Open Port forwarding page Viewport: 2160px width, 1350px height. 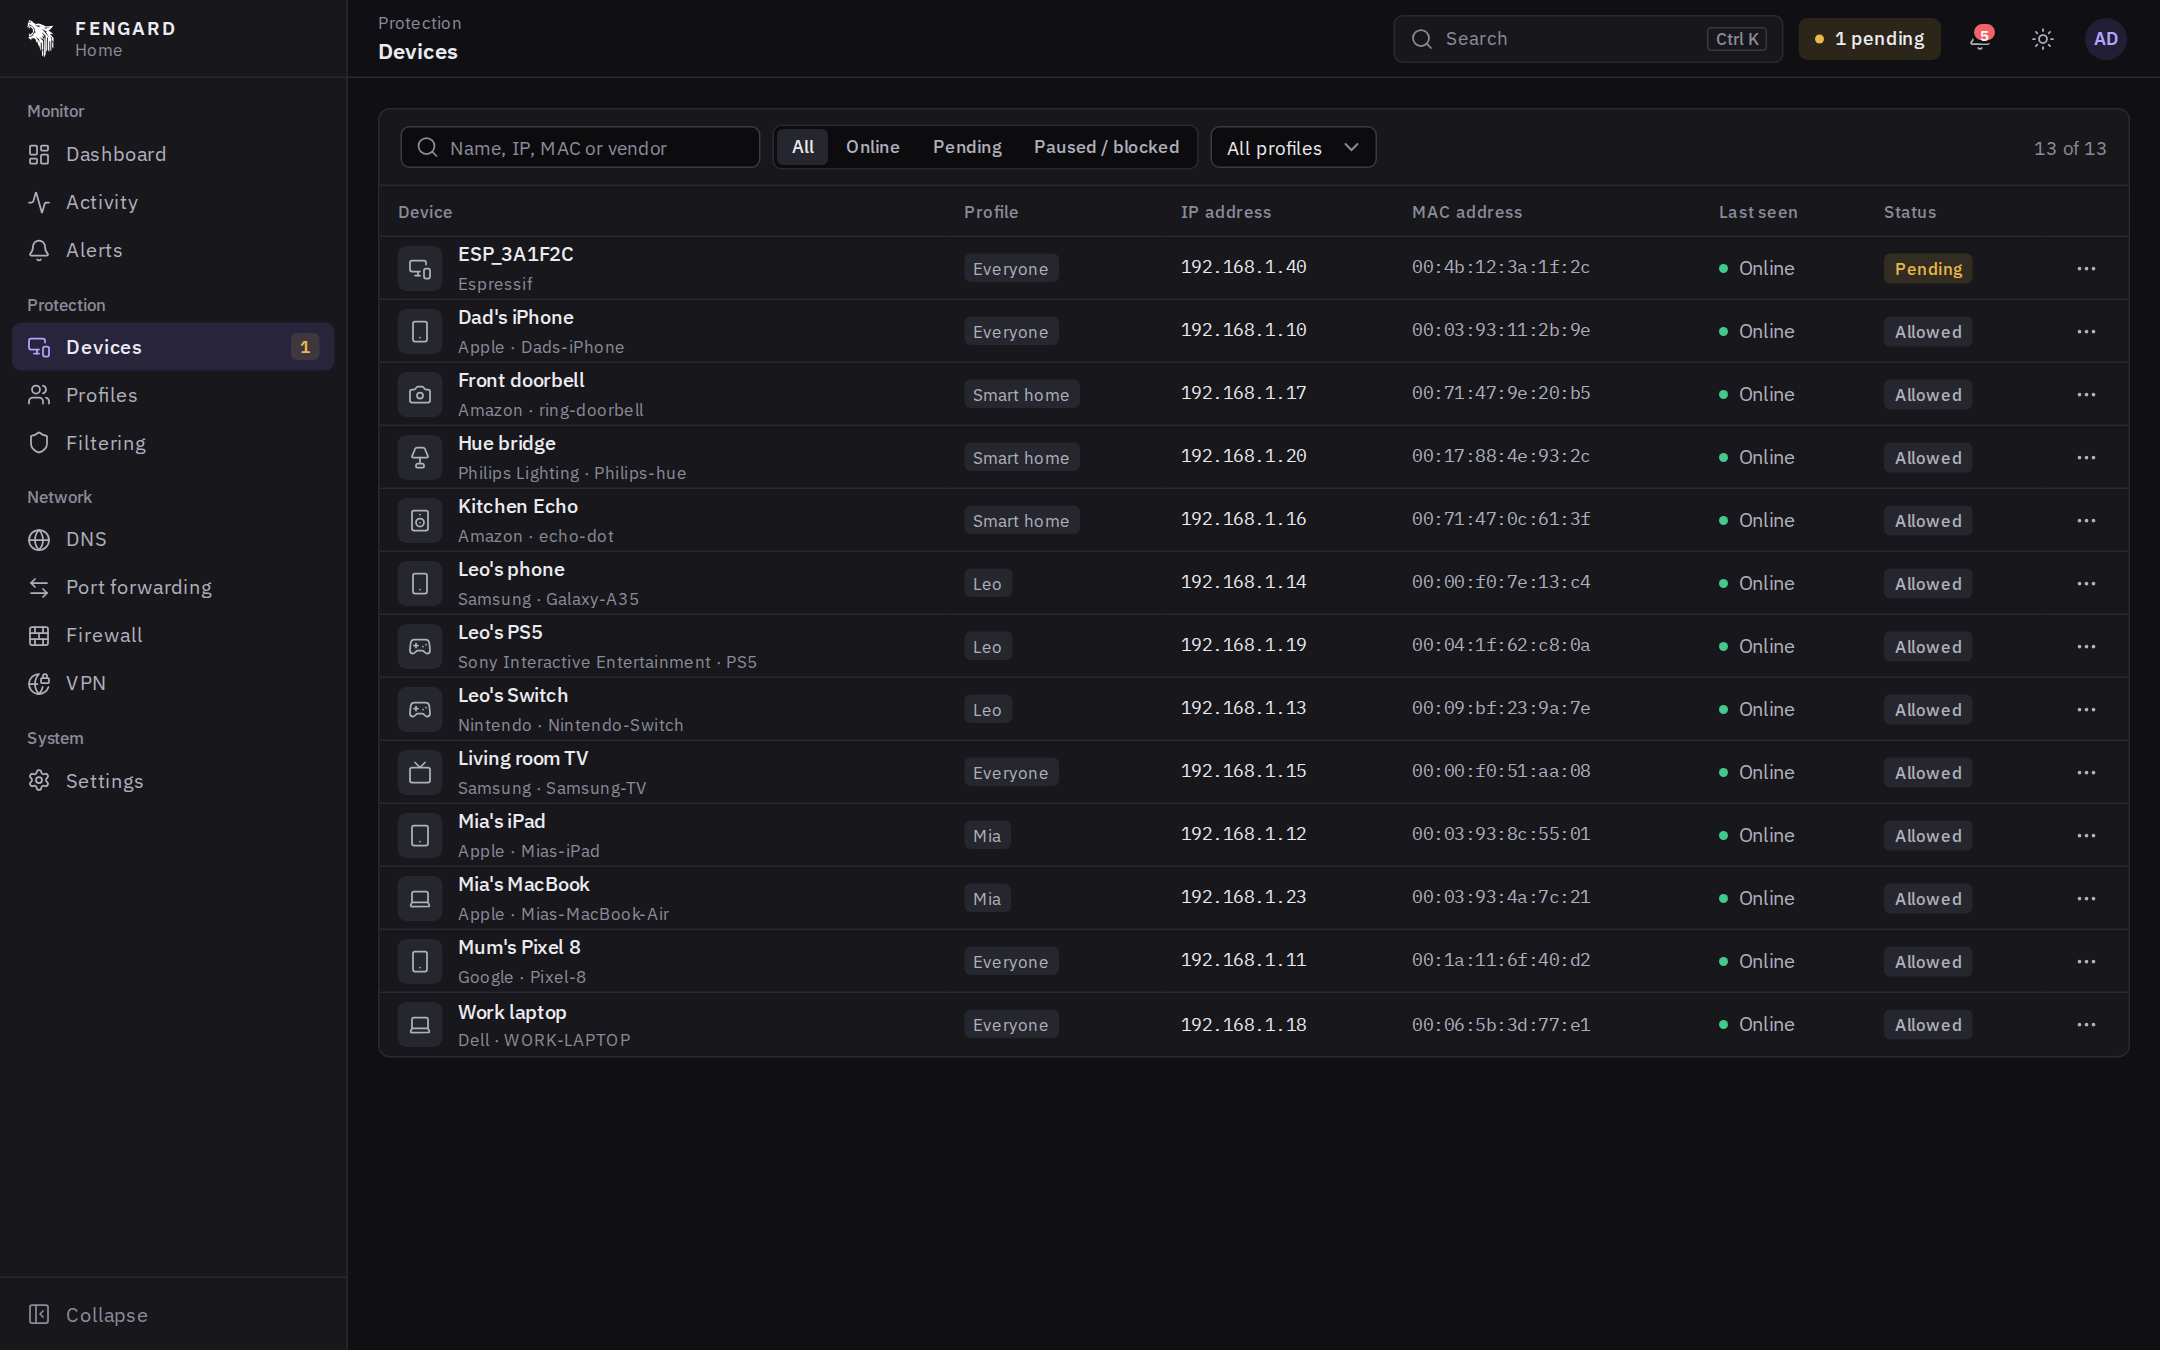[x=173, y=587]
